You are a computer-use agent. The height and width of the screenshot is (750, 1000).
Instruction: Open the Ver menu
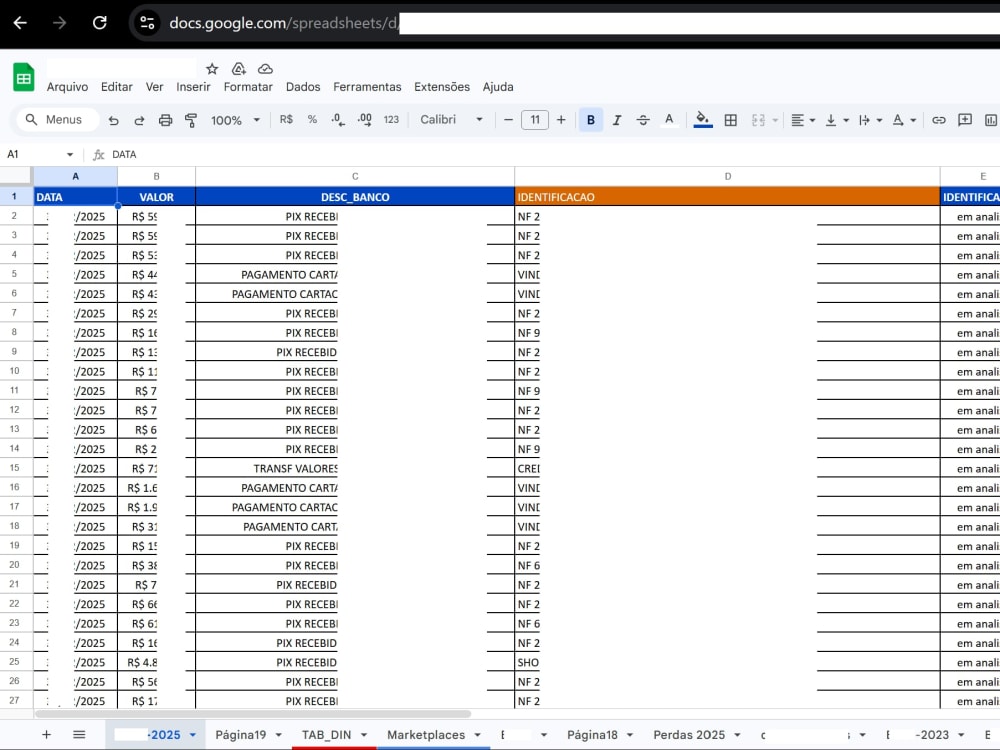point(154,87)
